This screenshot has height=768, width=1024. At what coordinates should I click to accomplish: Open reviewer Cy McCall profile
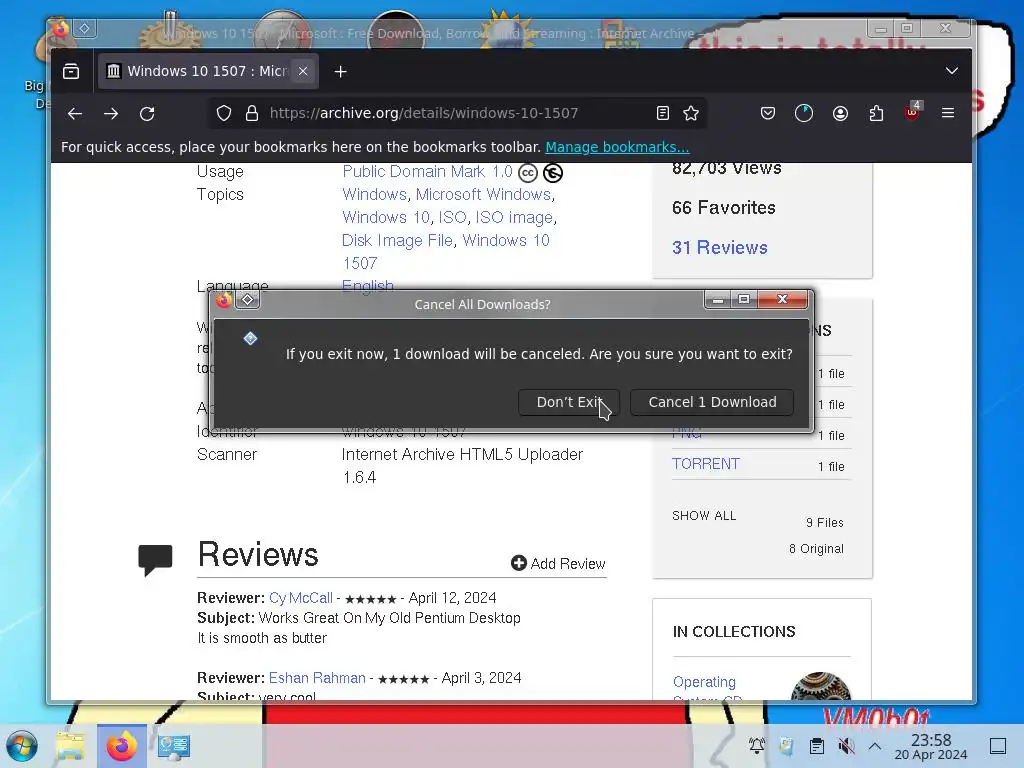pos(300,598)
